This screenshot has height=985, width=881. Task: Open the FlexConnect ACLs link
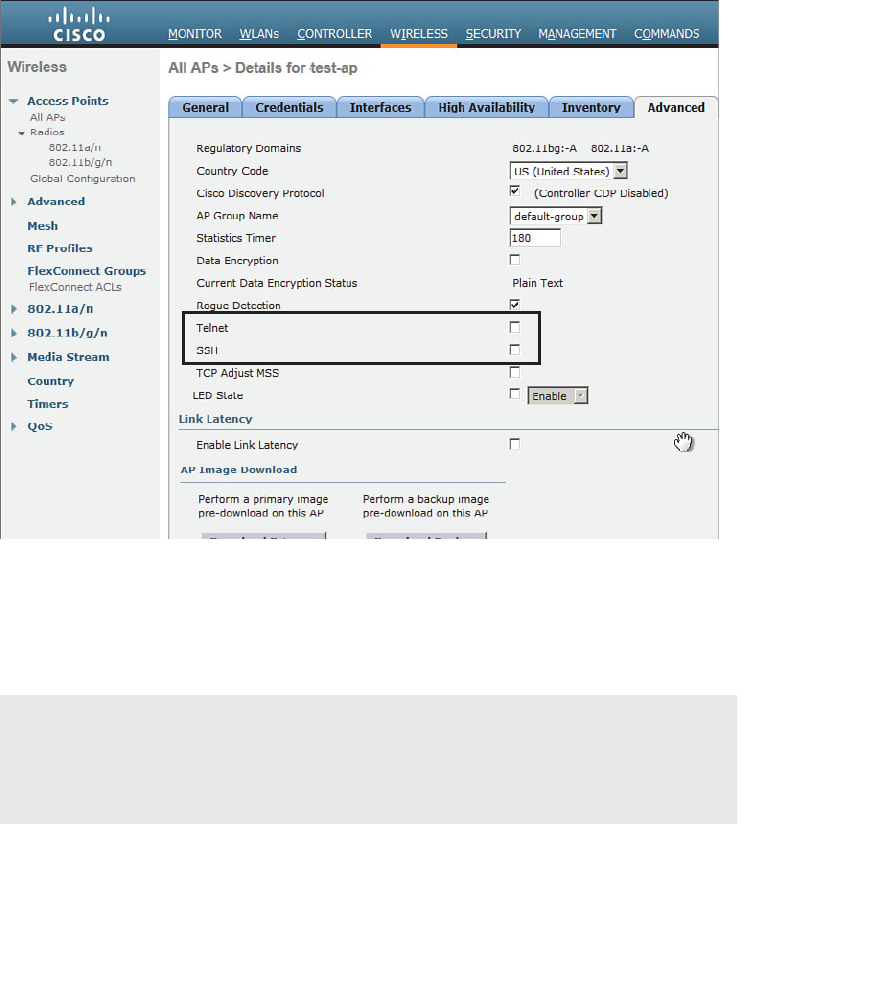[75, 287]
